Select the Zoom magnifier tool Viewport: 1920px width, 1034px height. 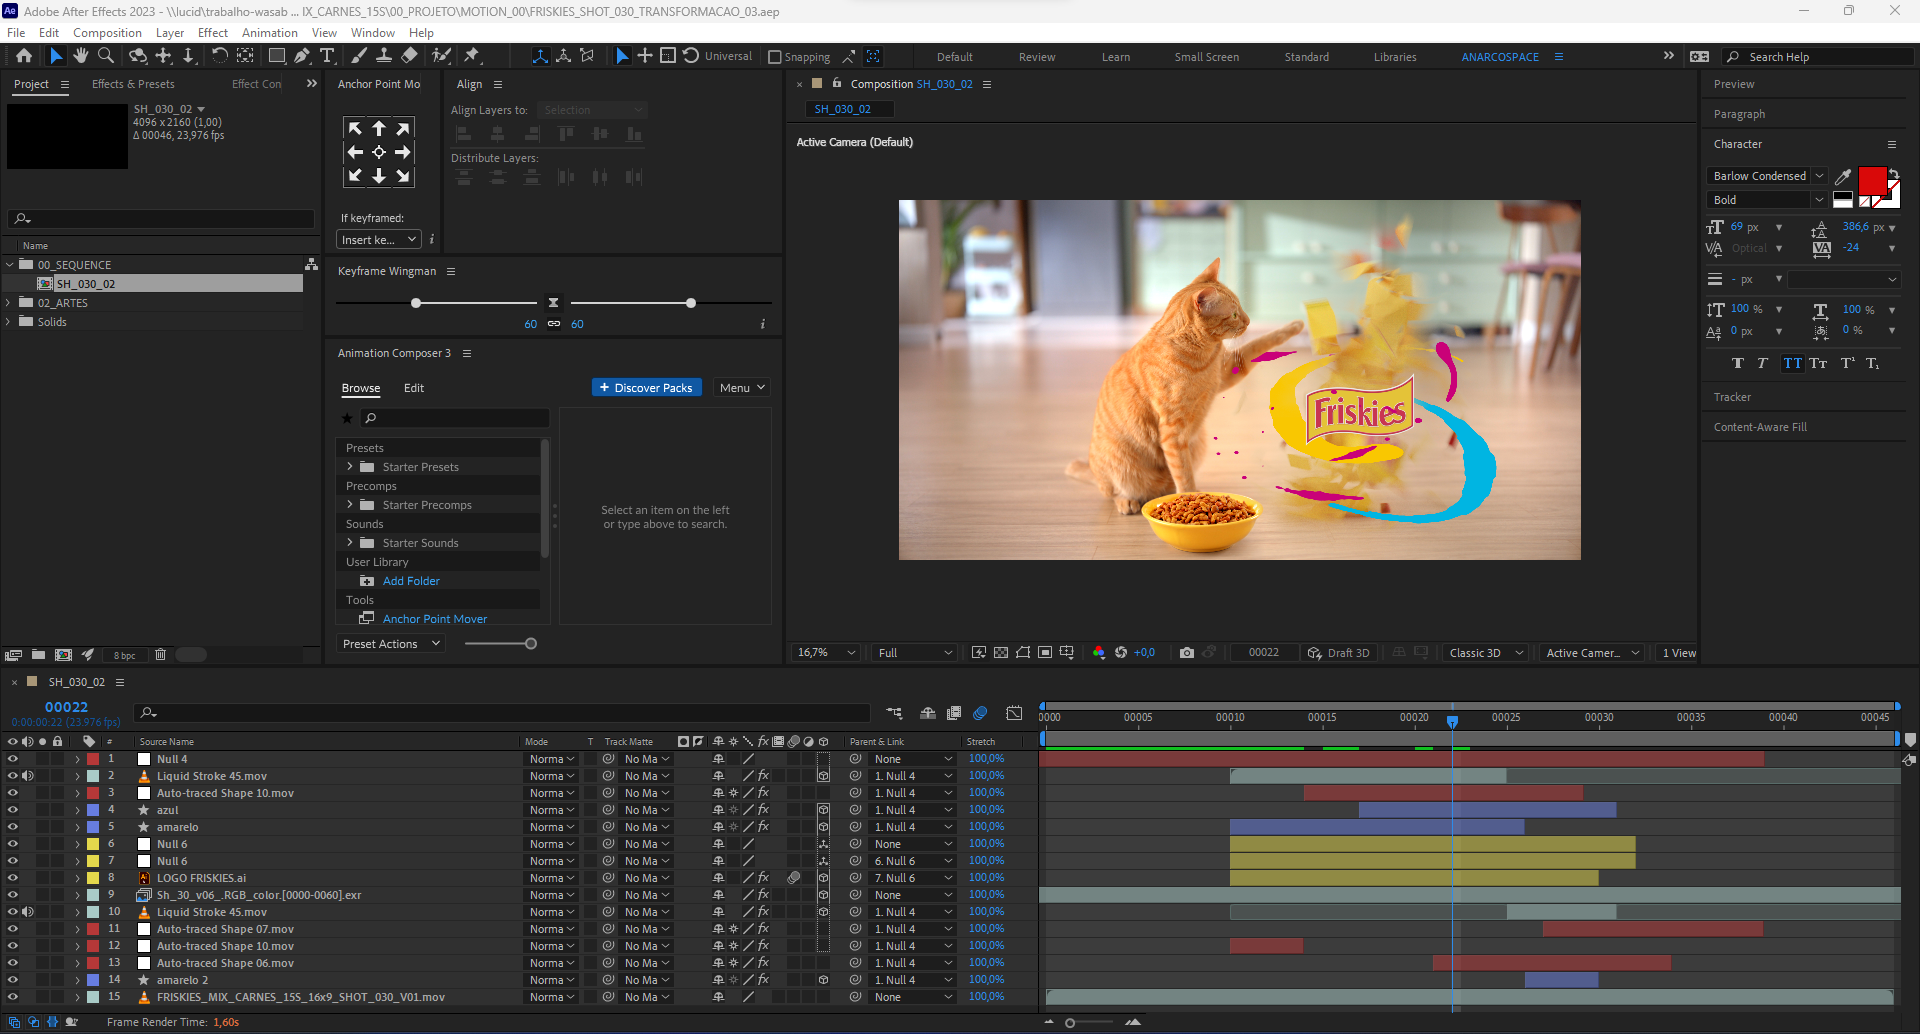point(105,56)
